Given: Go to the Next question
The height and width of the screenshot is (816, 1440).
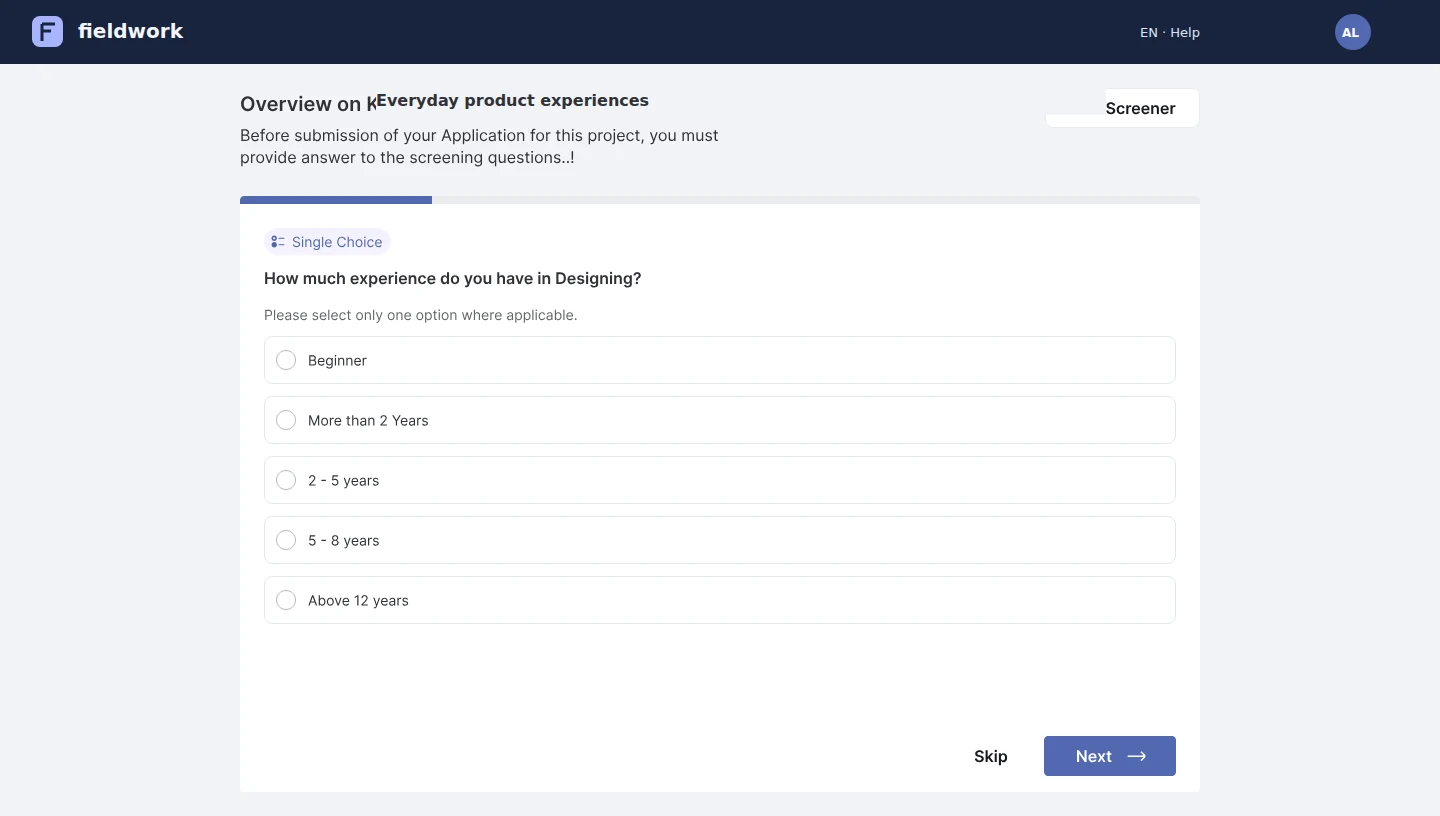Looking at the screenshot, I should pos(1110,756).
